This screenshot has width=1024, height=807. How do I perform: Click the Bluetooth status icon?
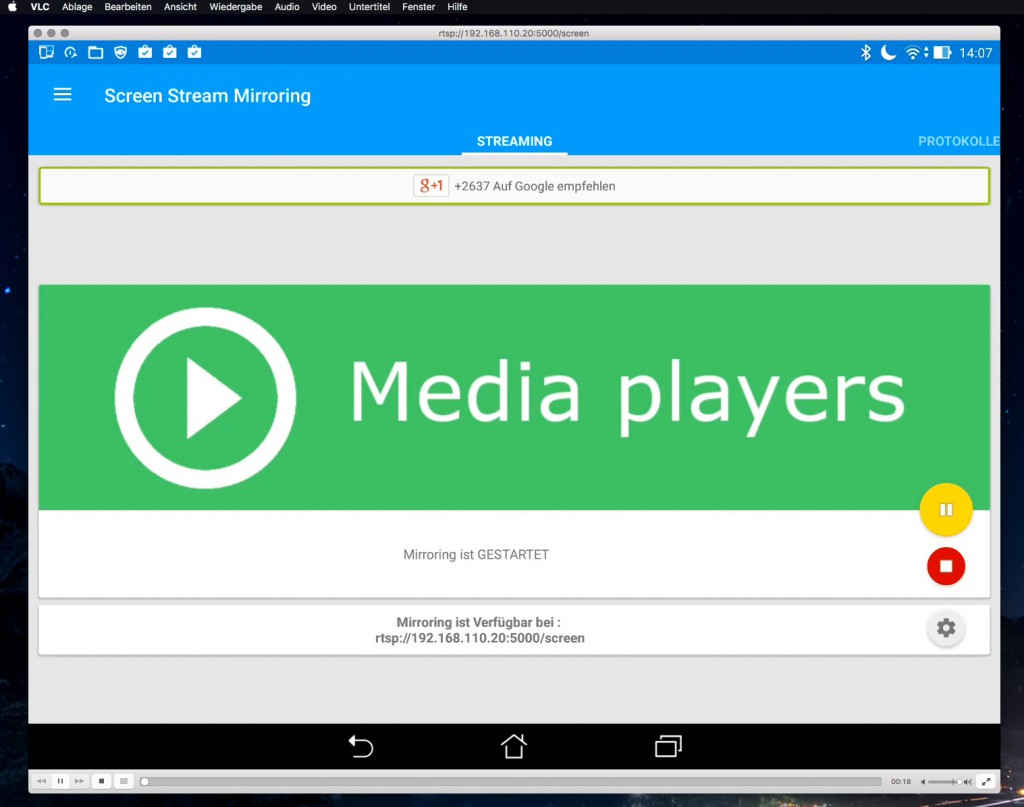[865, 52]
